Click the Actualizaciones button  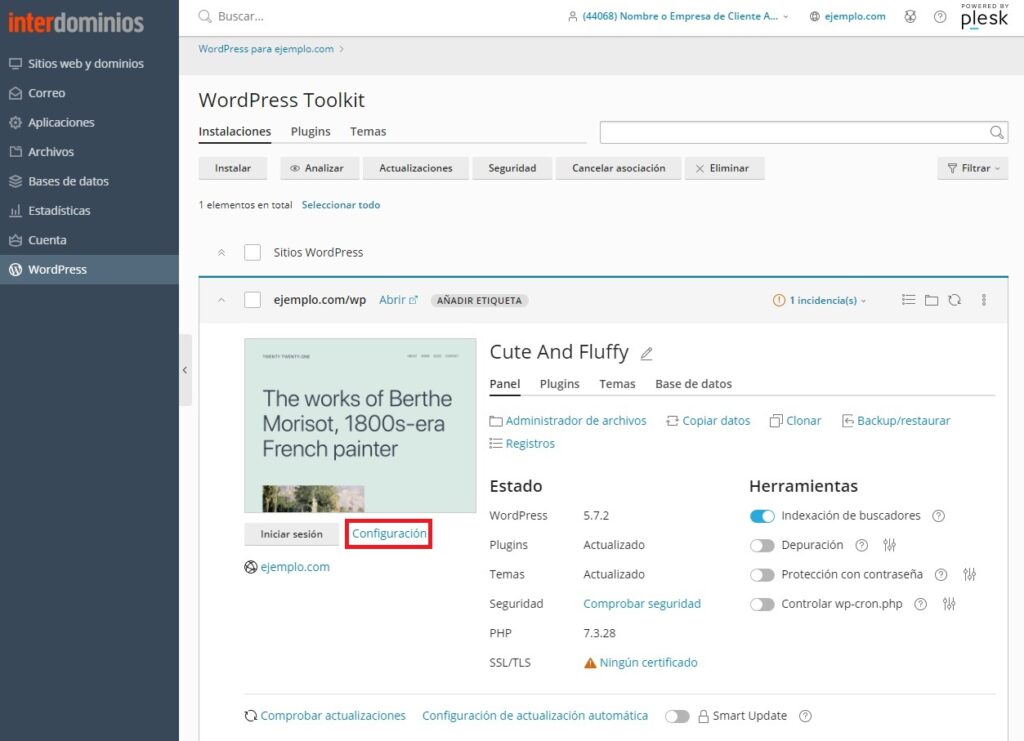pyautogui.click(x=416, y=168)
